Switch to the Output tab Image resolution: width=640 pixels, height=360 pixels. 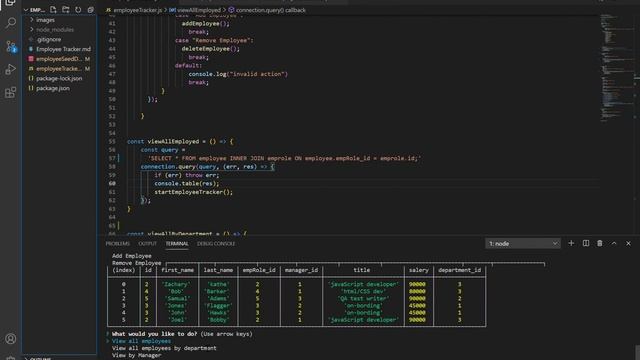[x=147, y=243]
